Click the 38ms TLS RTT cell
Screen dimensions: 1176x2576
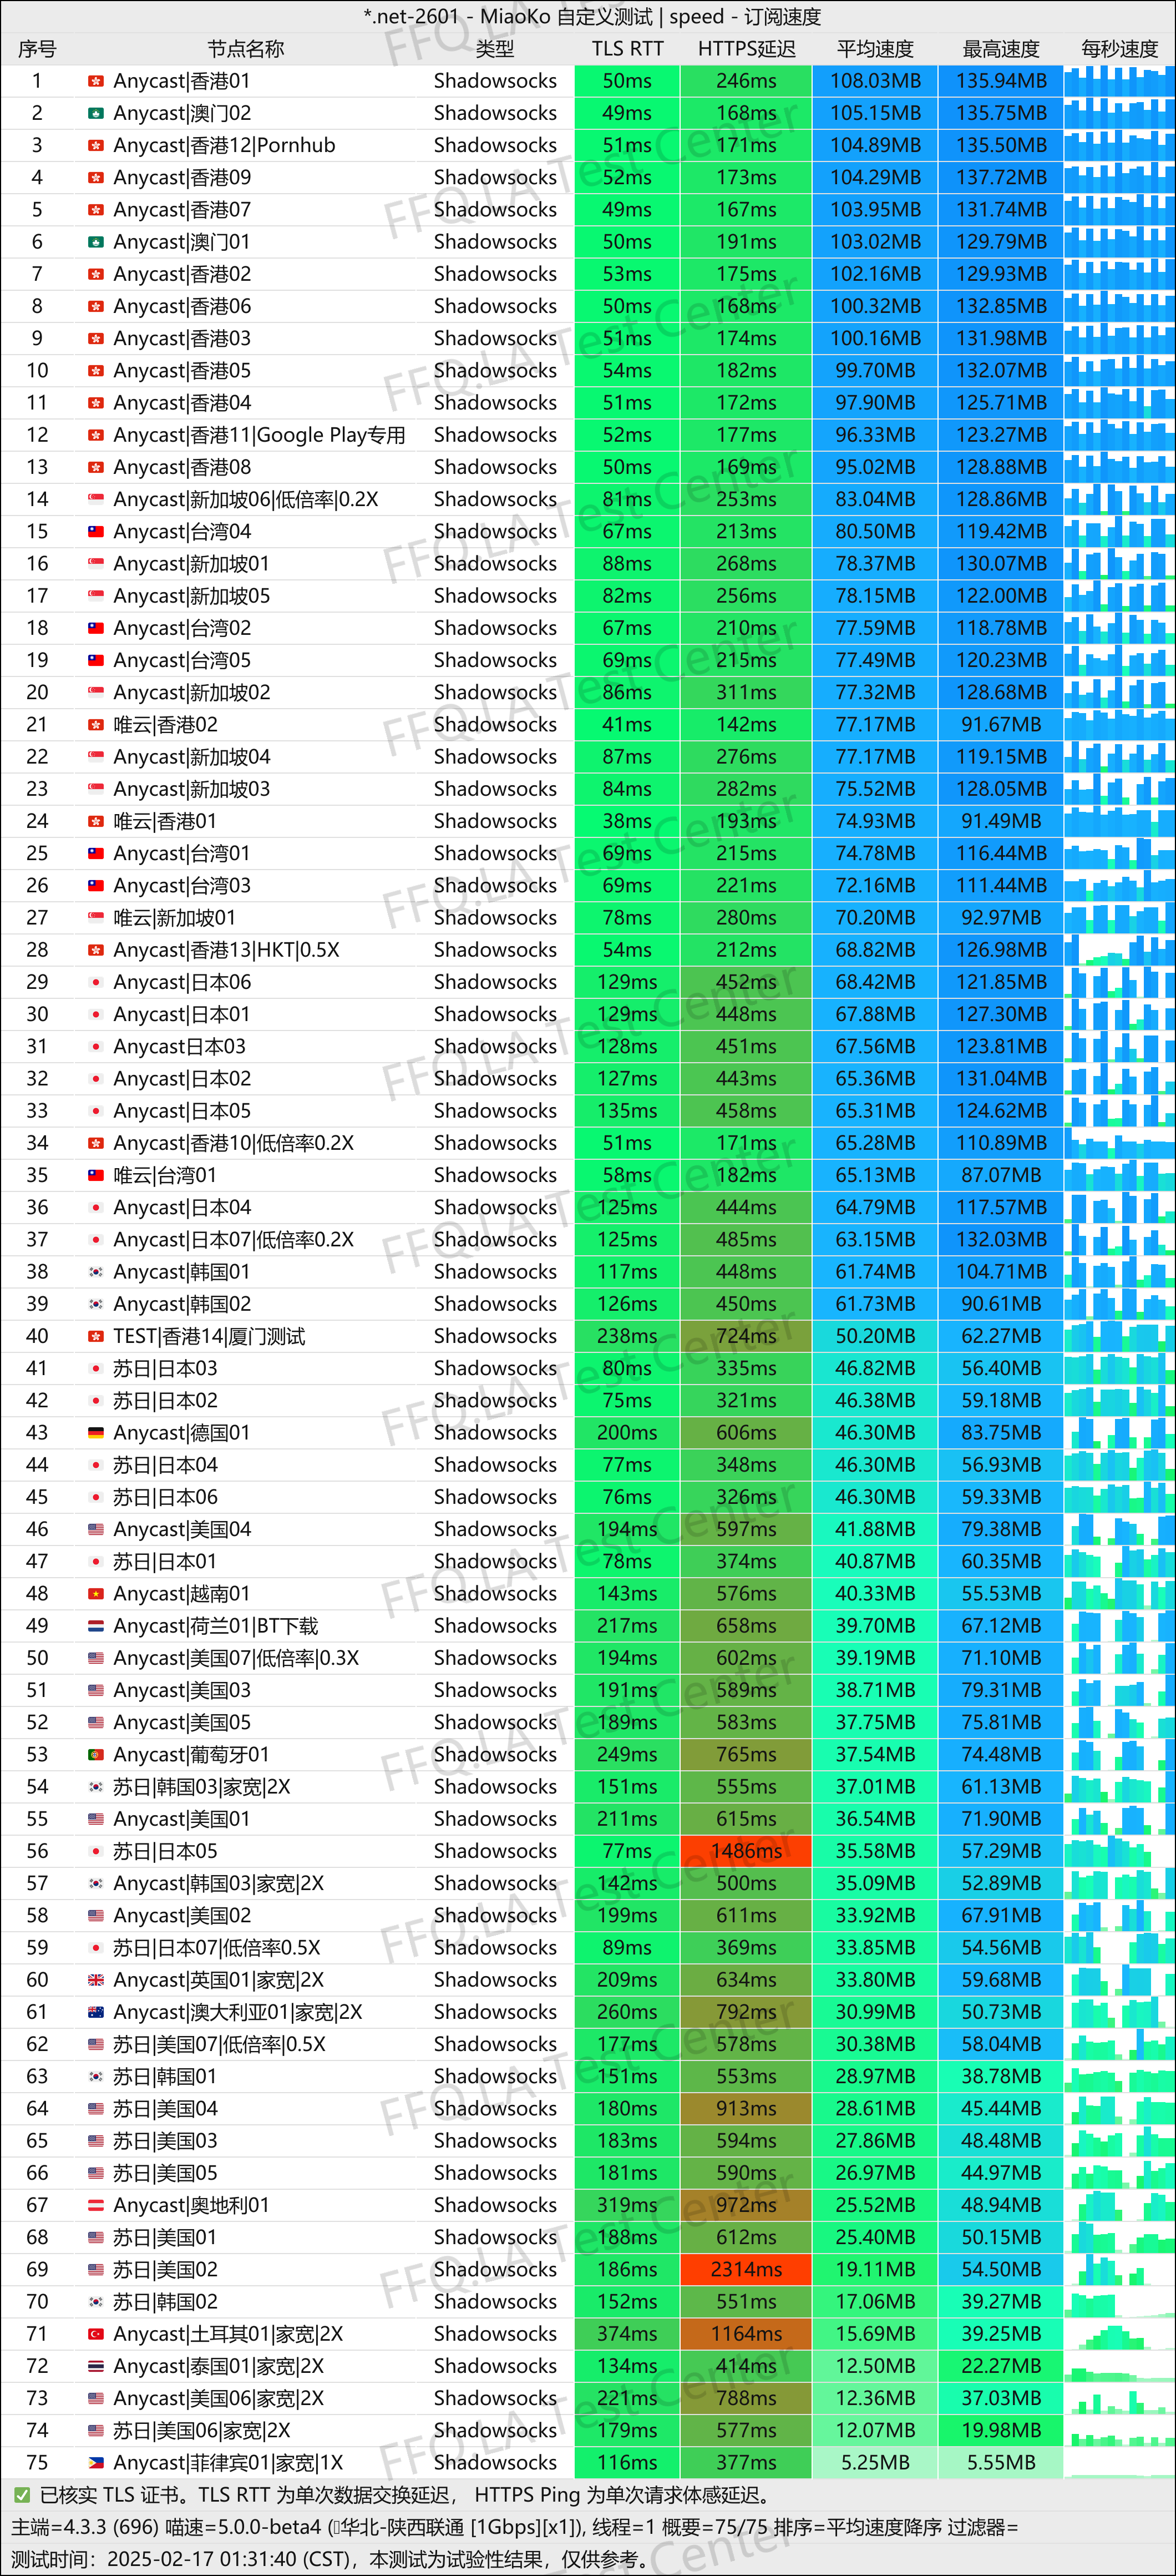click(627, 821)
